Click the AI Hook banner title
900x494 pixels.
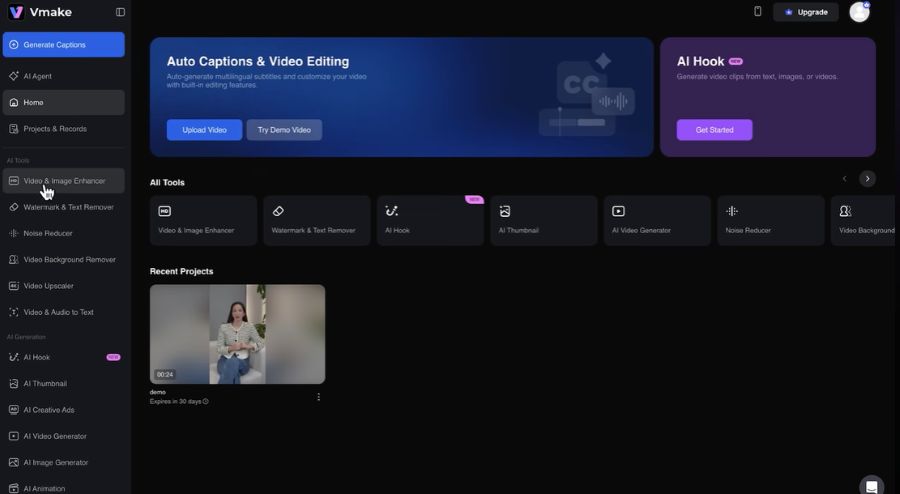point(700,61)
